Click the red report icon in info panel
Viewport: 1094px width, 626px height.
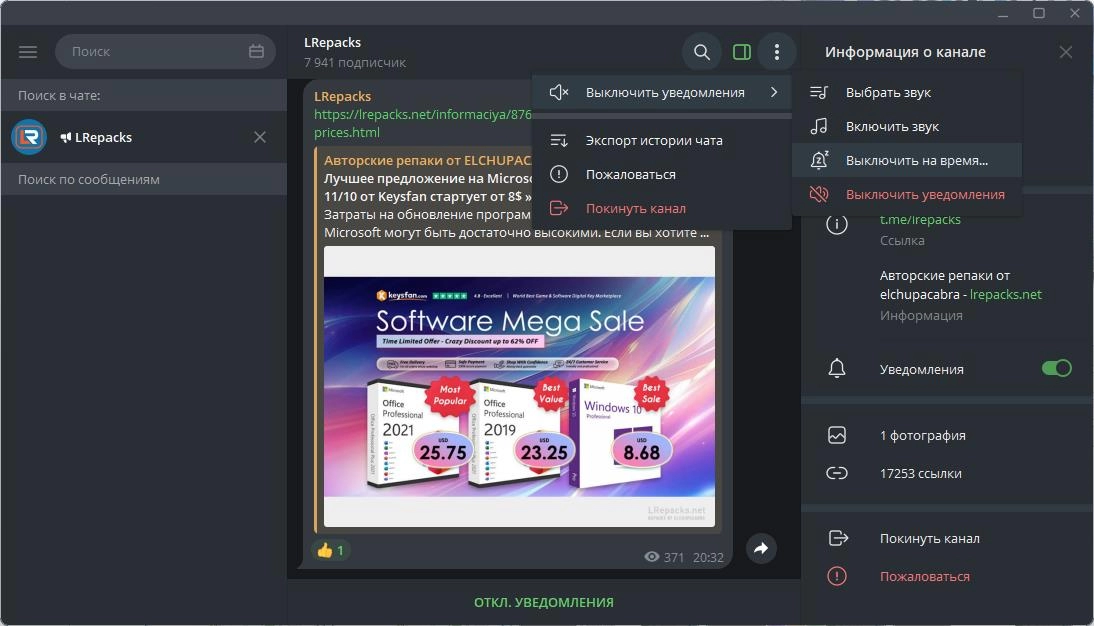(837, 576)
